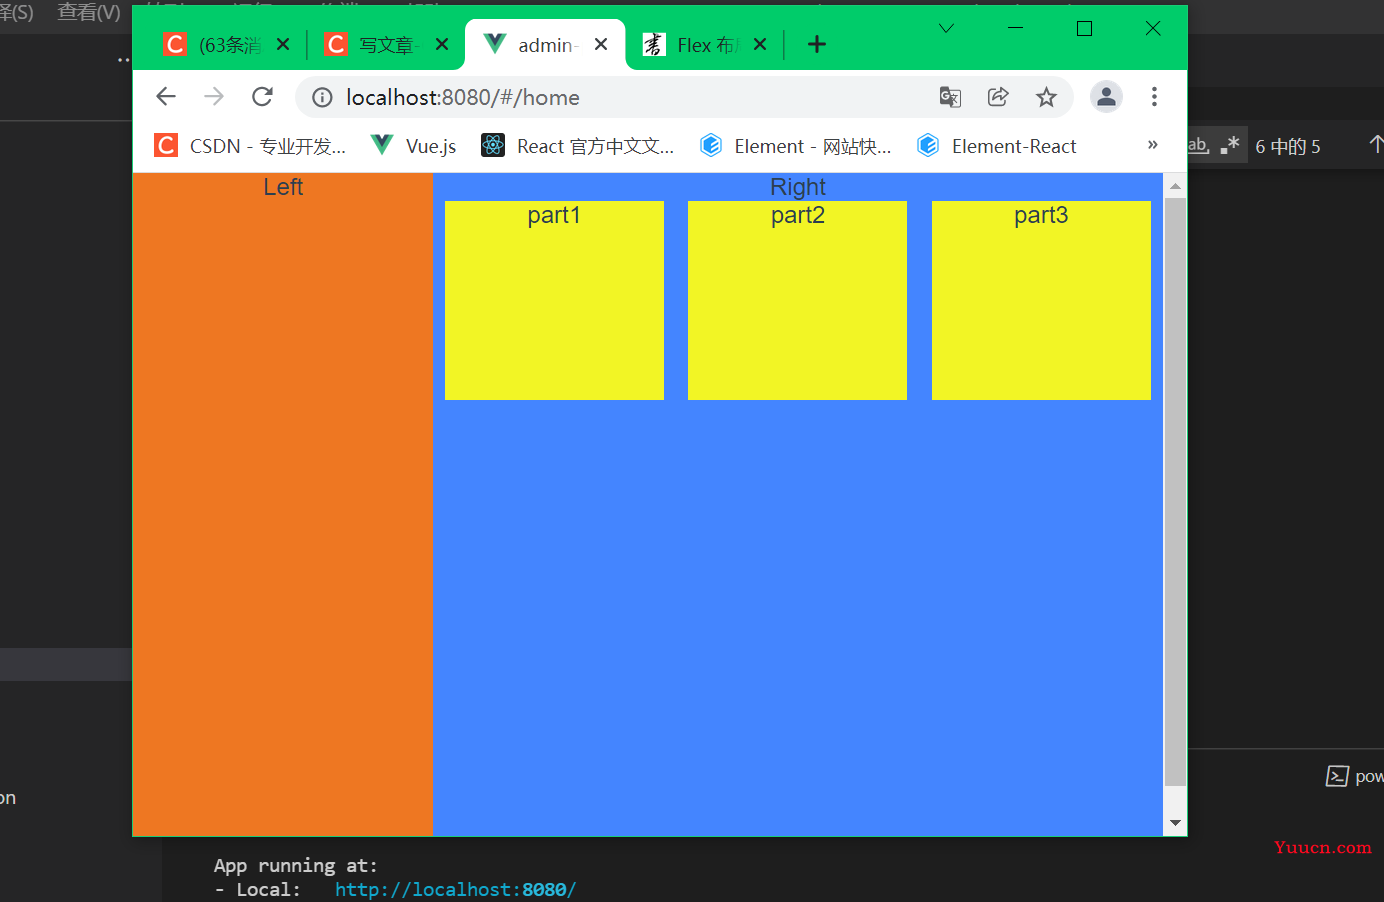The height and width of the screenshot is (902, 1384).
Task: Click the browser forward arrow
Action: (214, 97)
